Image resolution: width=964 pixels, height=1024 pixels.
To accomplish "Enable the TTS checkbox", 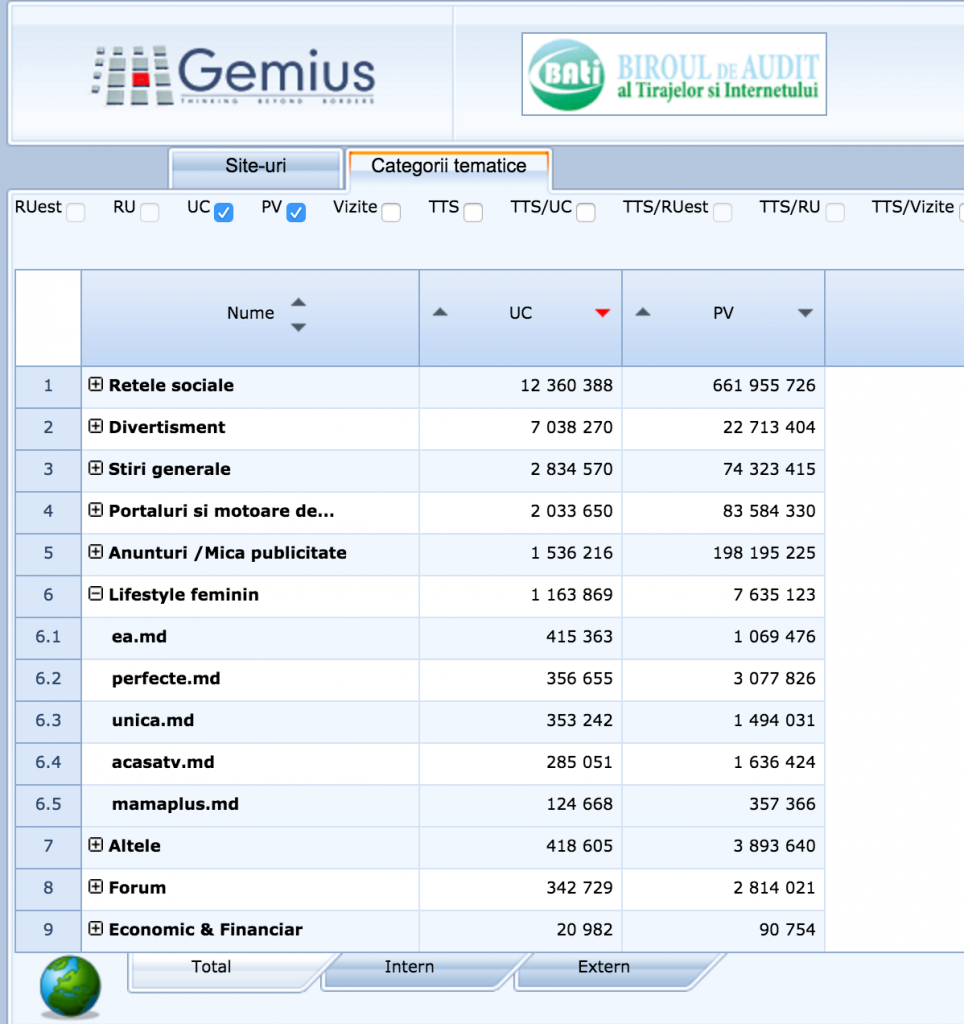I will [473, 212].
